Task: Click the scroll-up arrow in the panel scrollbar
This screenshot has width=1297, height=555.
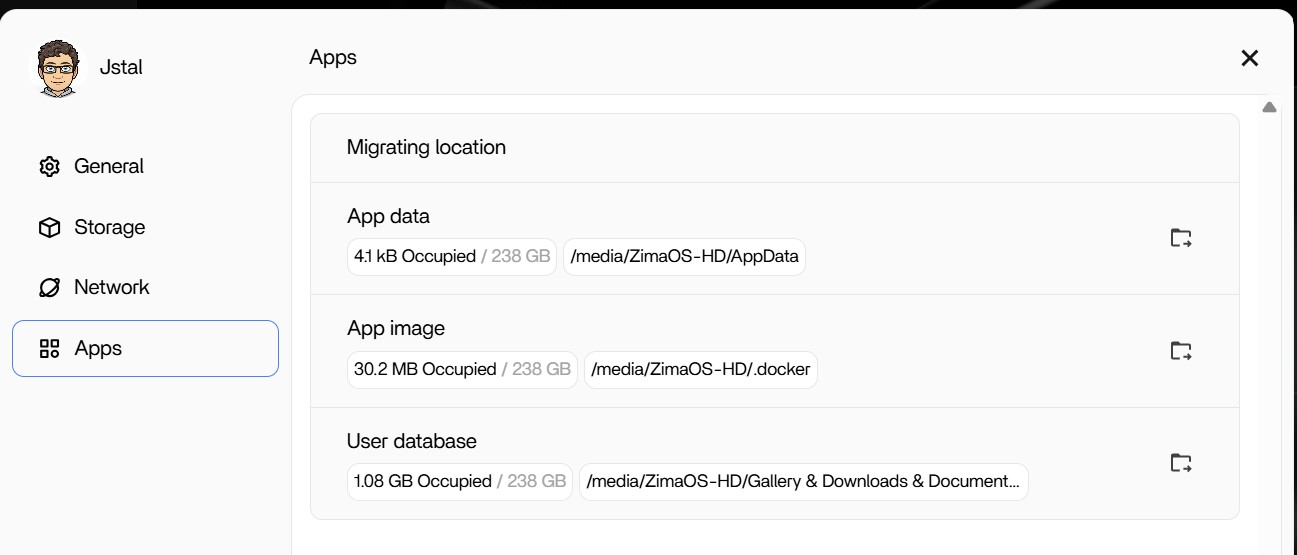Action: click(1269, 107)
